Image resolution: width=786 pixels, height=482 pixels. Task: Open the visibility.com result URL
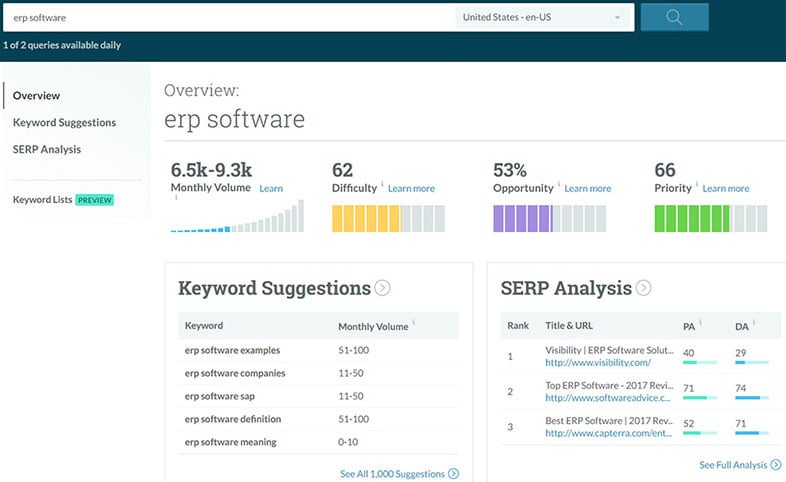(x=598, y=362)
